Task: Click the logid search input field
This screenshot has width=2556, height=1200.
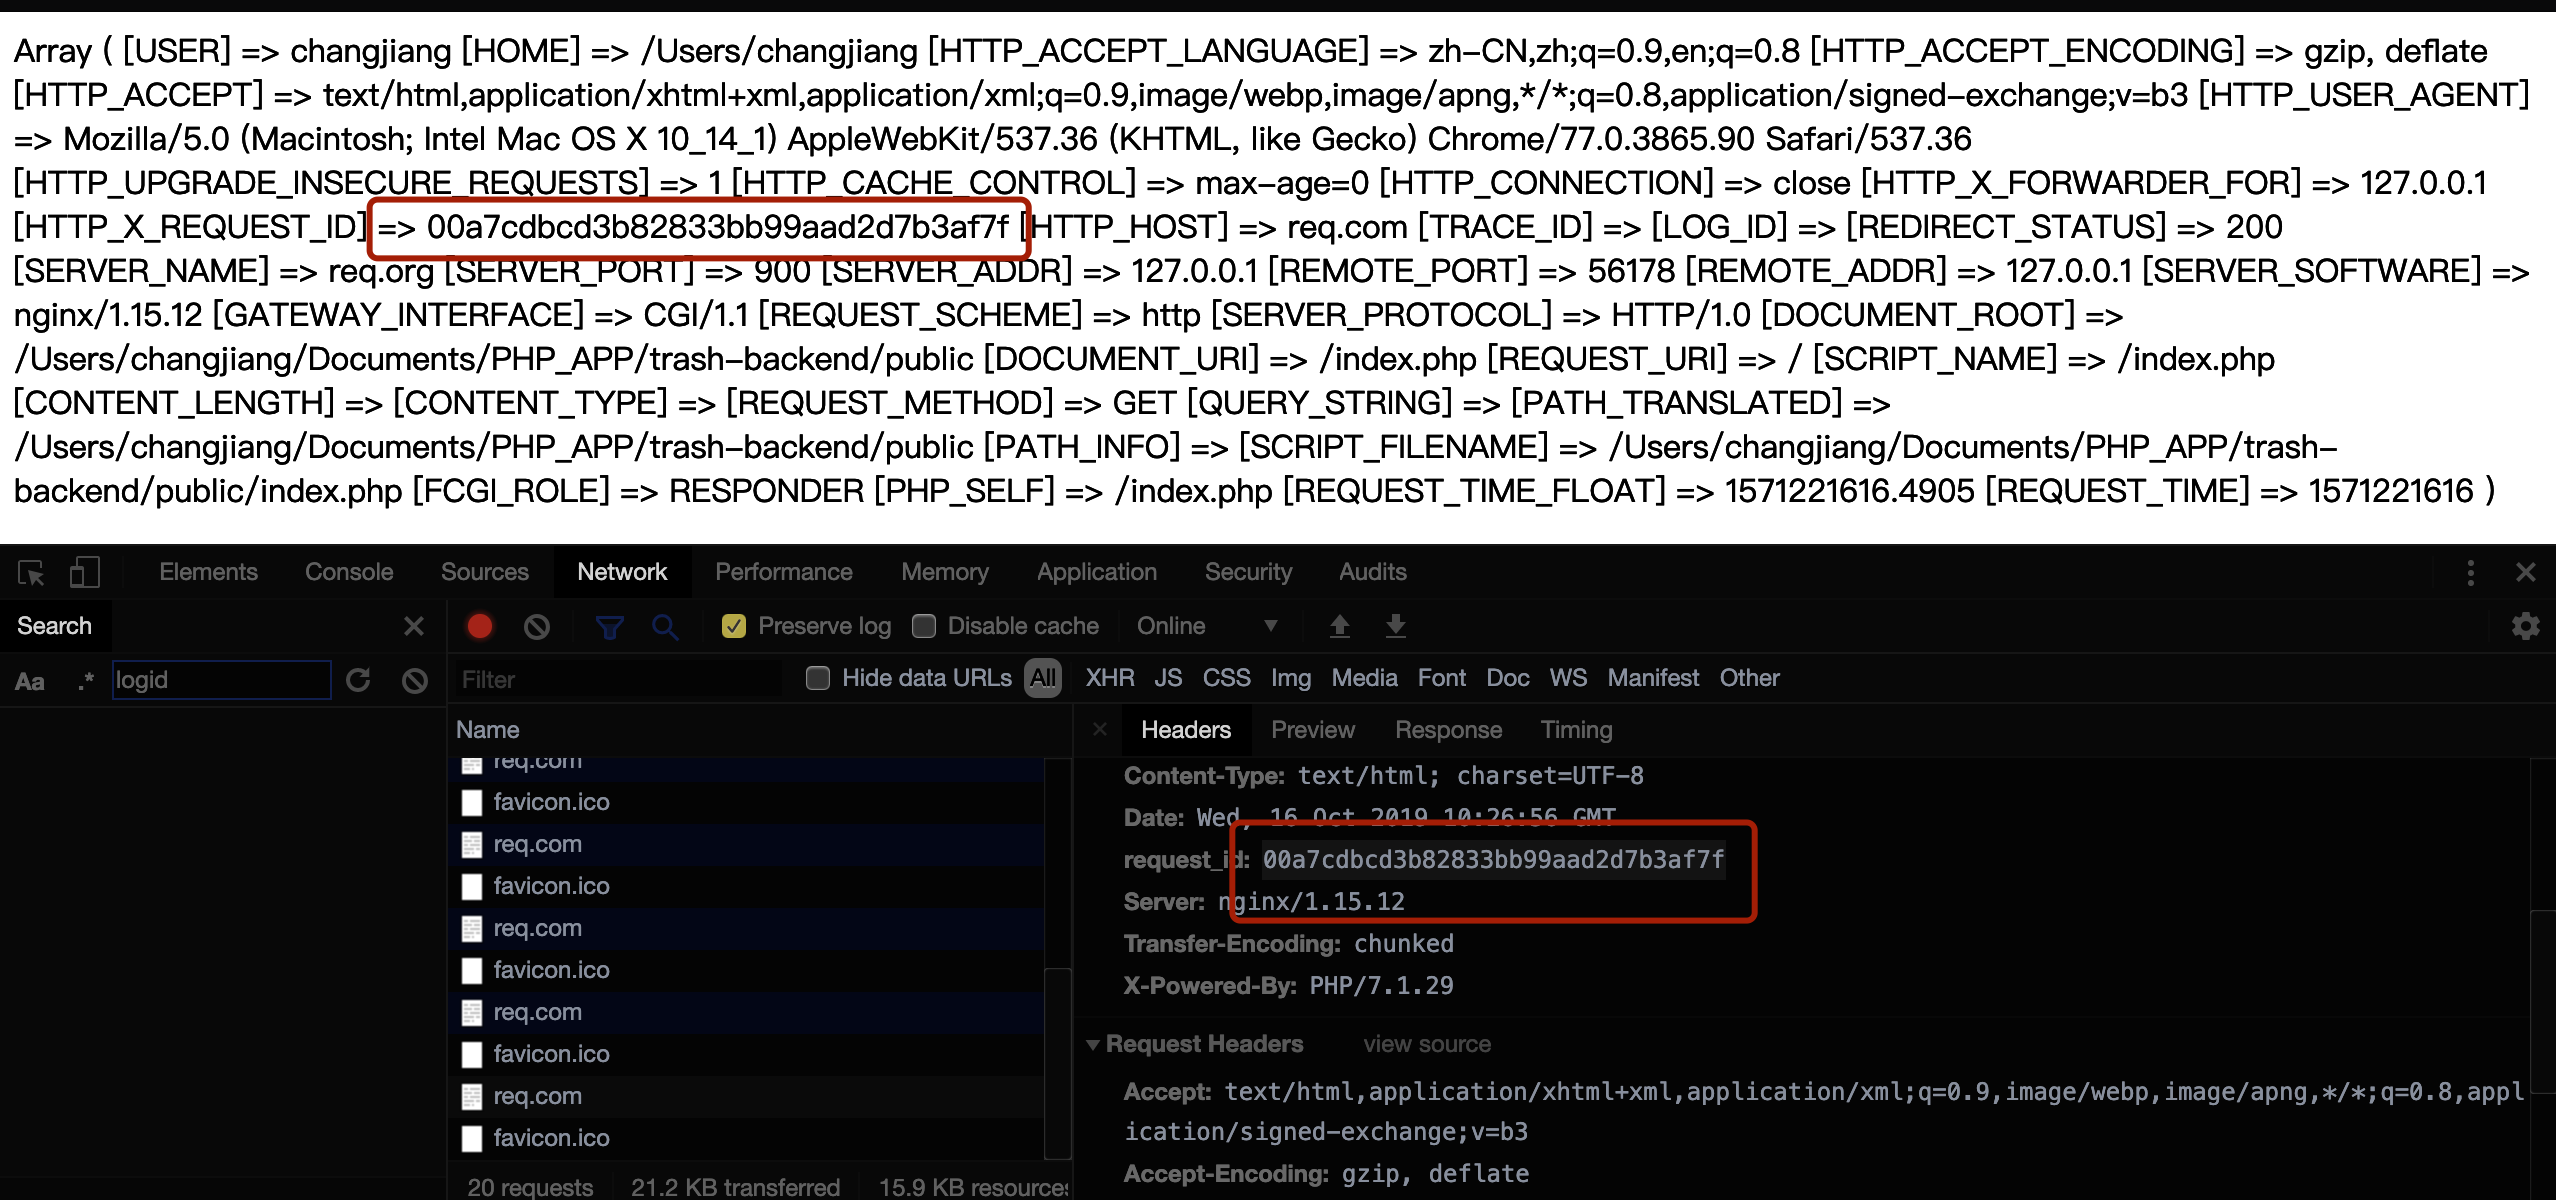Action: [x=221, y=679]
